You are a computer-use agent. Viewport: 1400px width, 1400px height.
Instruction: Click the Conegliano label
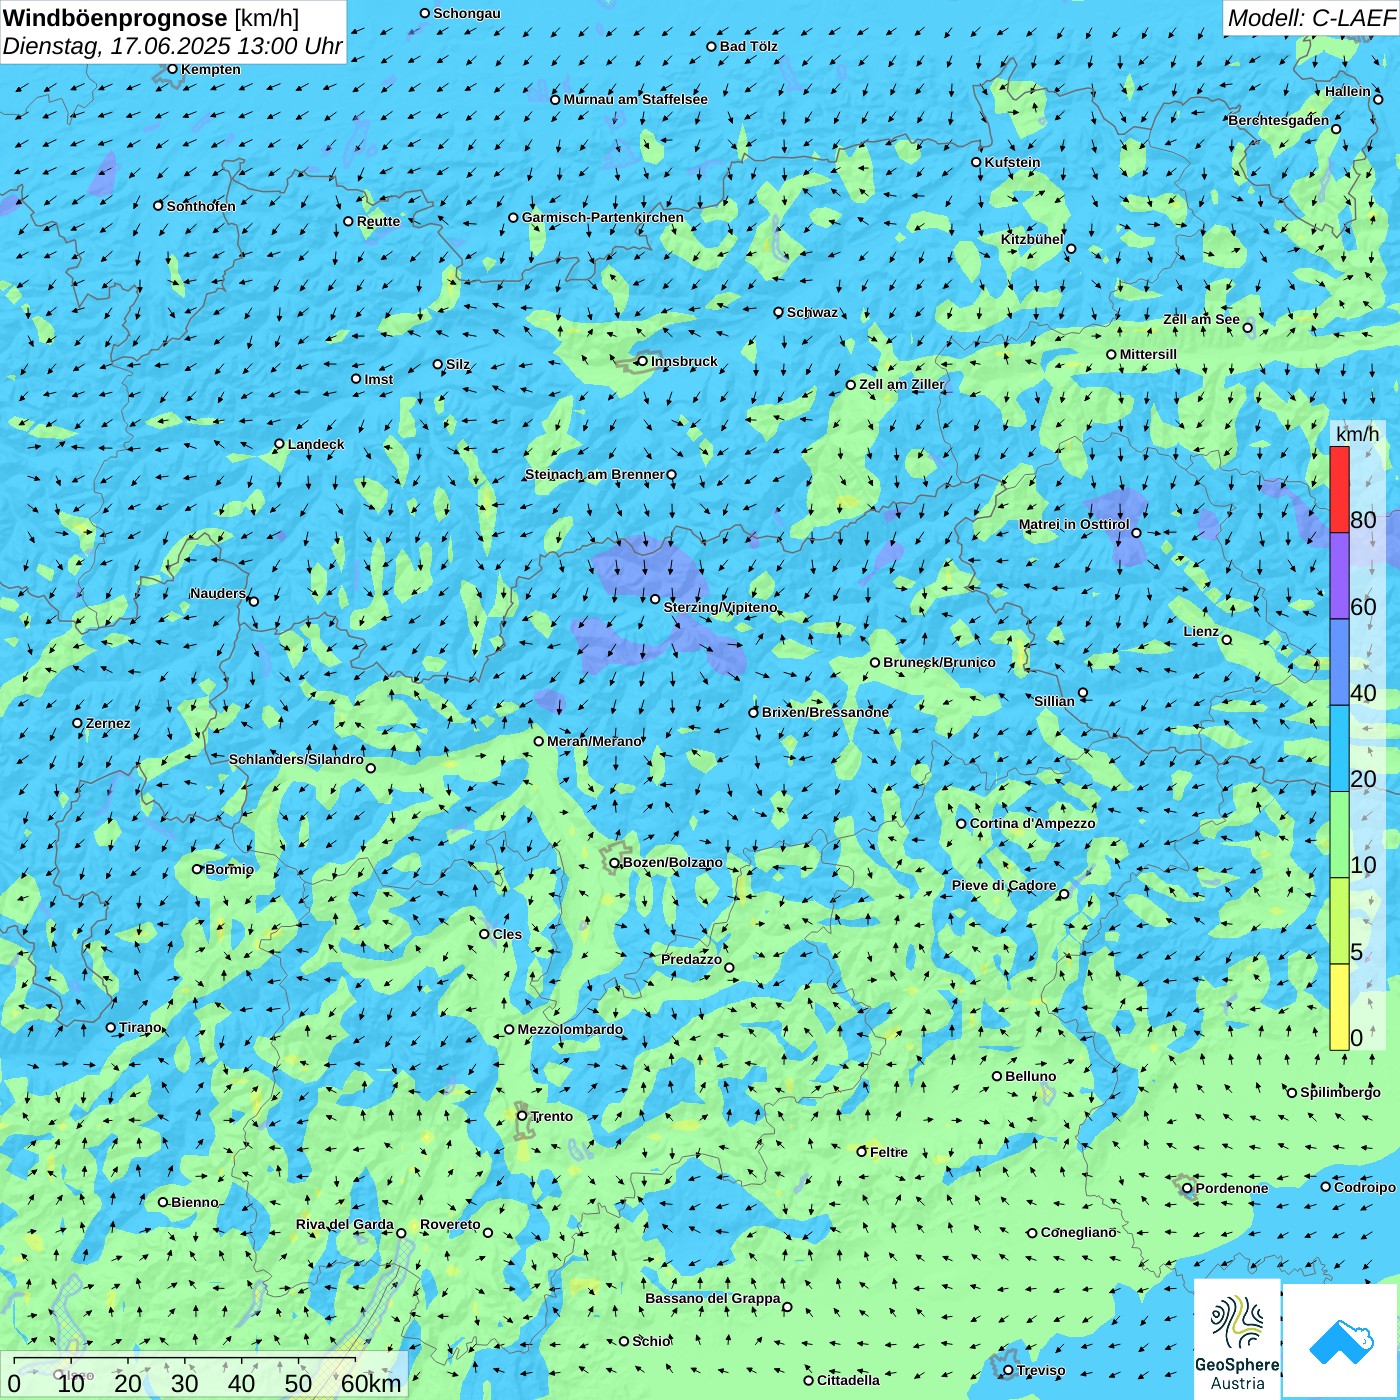pyautogui.click(x=1079, y=1232)
